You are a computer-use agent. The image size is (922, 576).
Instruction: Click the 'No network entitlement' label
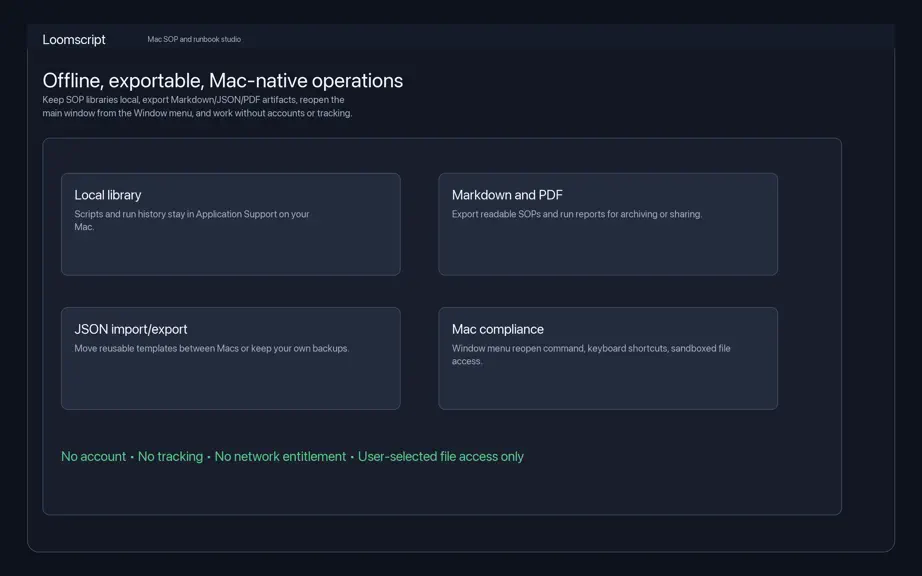coord(280,457)
